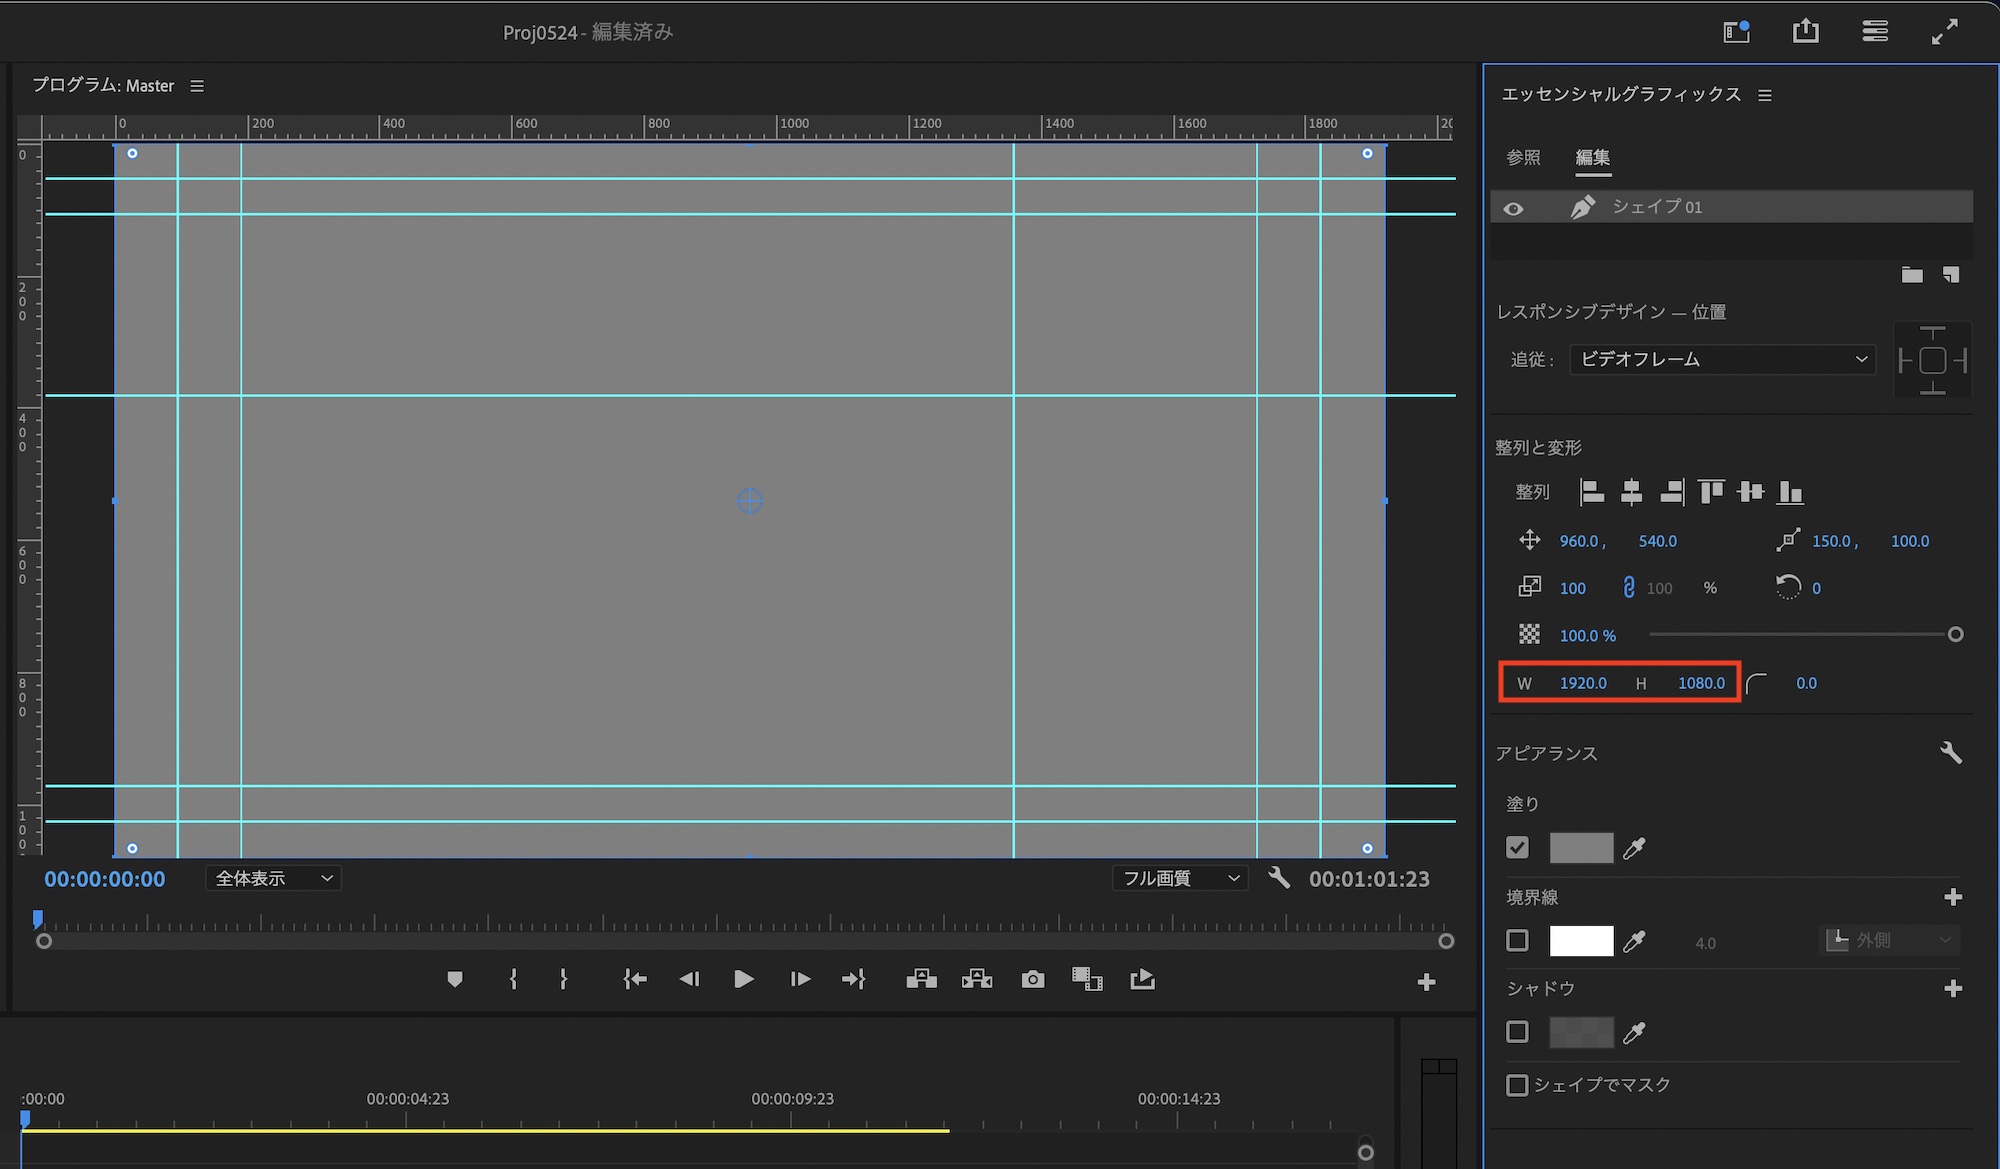
Task: Click the Play button in the program monitor
Action: coord(743,979)
